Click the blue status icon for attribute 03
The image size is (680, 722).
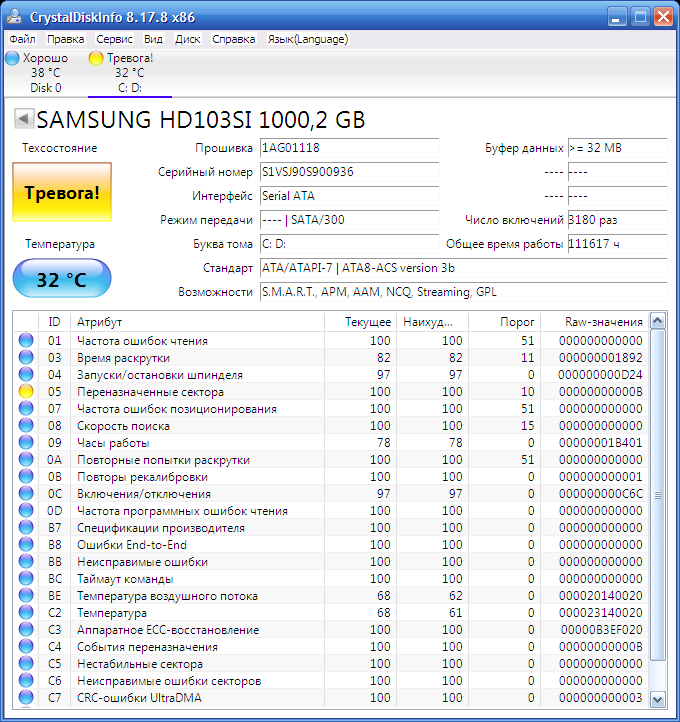pos(26,357)
